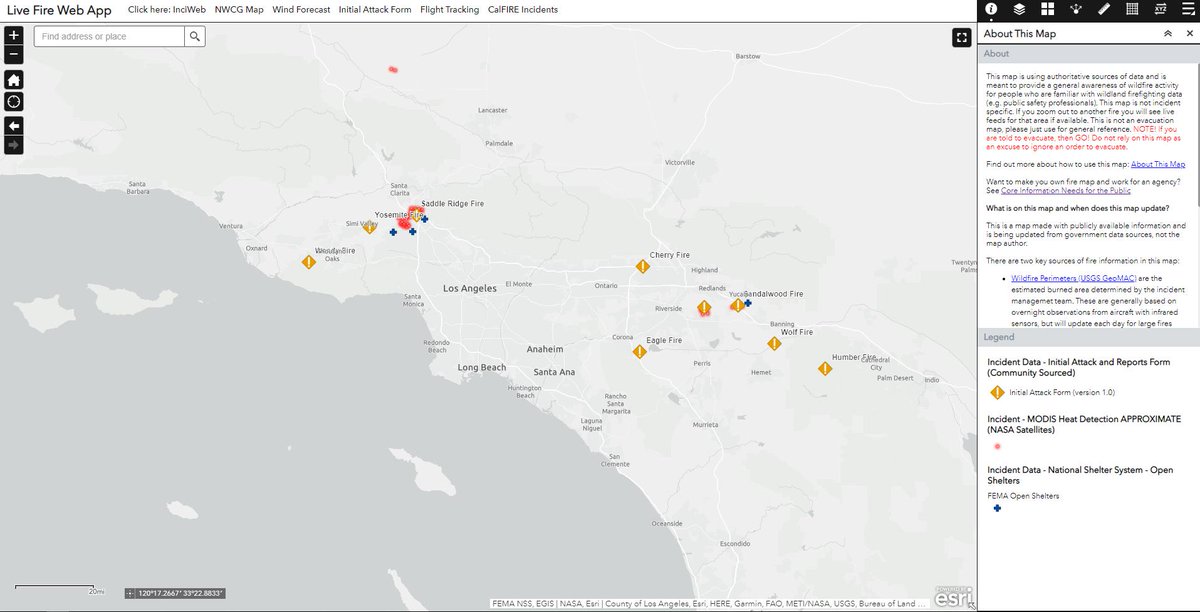The width and height of the screenshot is (1200, 612).
Task: Open the basemap gallery
Action: pos(1047,10)
